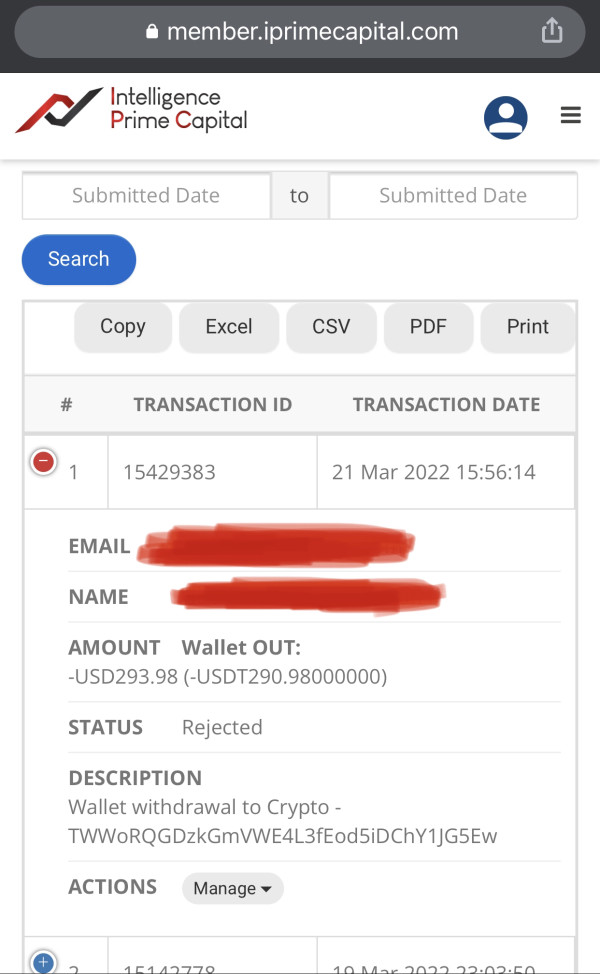Copy table data with Copy button

tap(123, 327)
